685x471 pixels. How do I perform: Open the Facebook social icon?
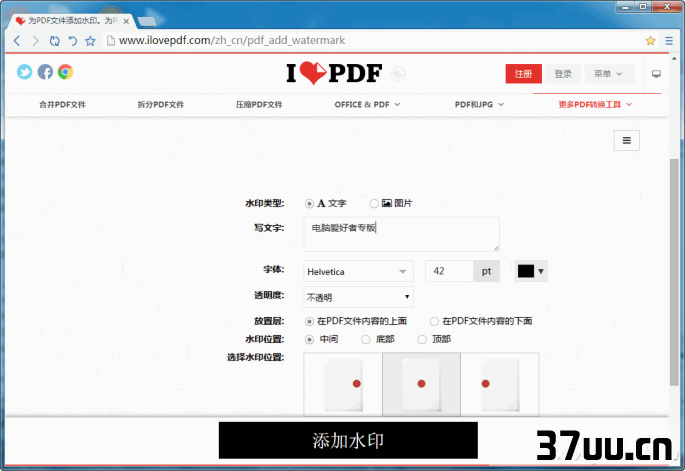click(x=45, y=72)
